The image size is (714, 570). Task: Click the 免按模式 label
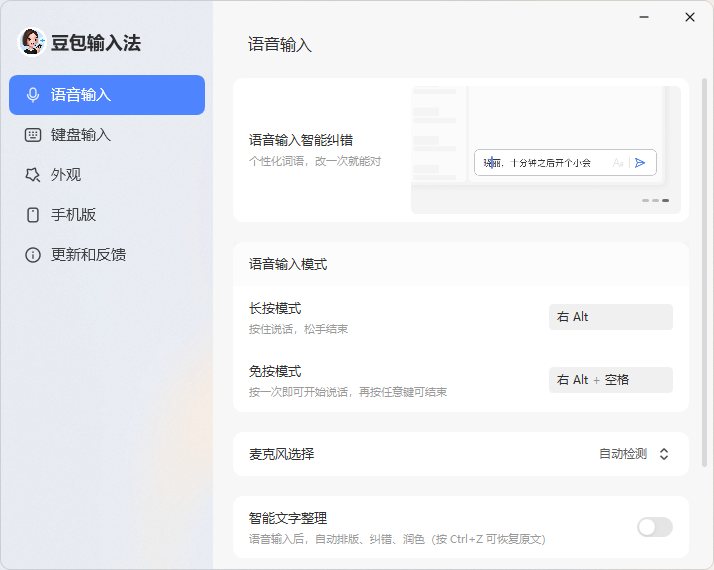point(275,372)
